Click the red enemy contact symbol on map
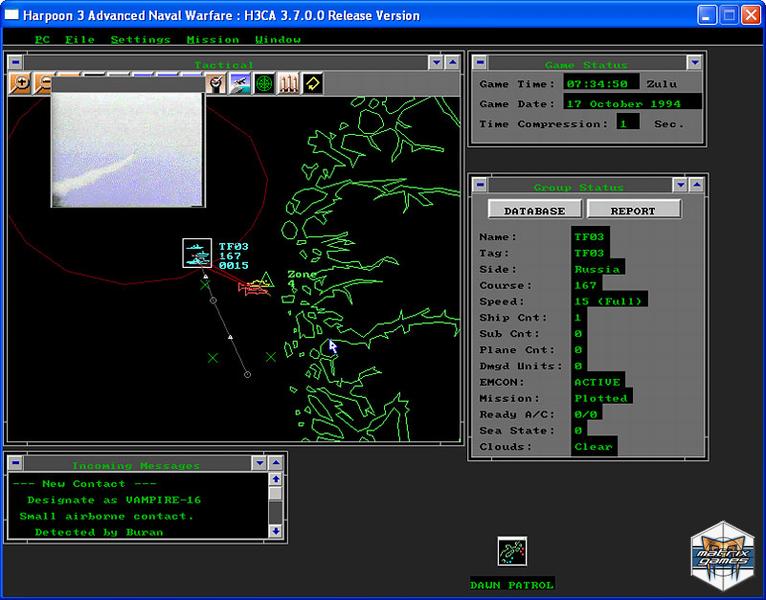This screenshot has height=600, width=766. click(x=251, y=289)
